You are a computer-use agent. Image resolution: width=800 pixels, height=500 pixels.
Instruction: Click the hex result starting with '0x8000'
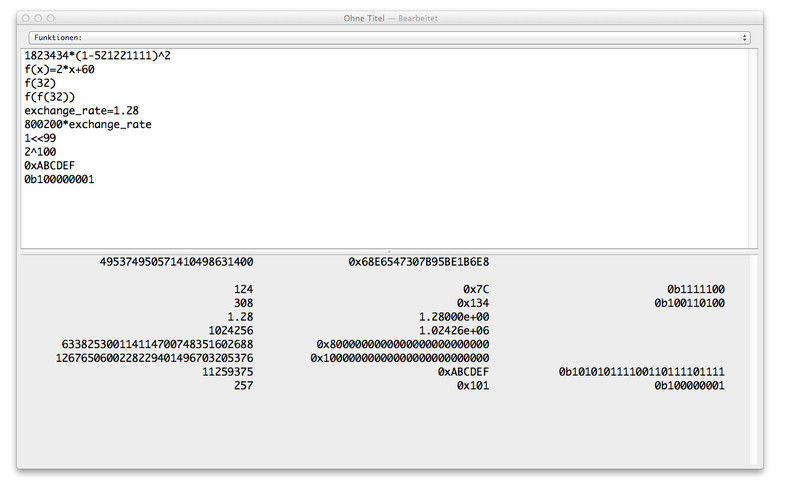[x=403, y=345]
